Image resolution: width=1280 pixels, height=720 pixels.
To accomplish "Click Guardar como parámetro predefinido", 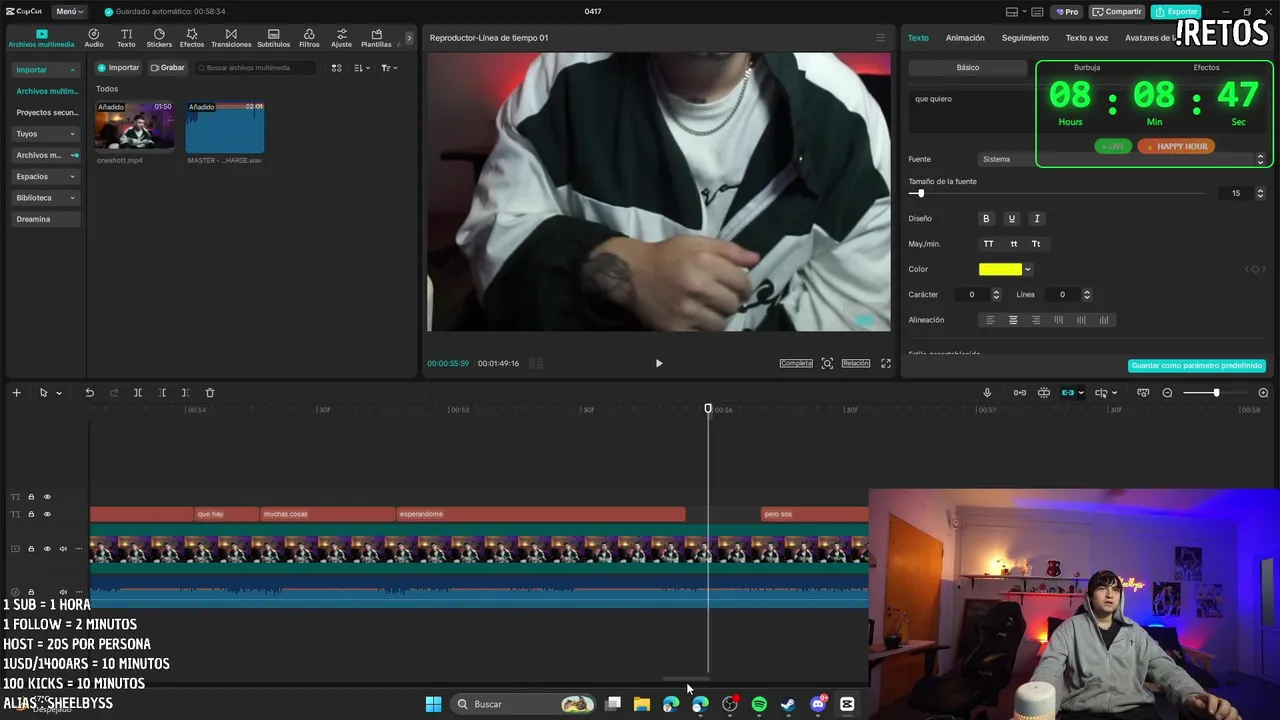I will pyautogui.click(x=1197, y=366).
